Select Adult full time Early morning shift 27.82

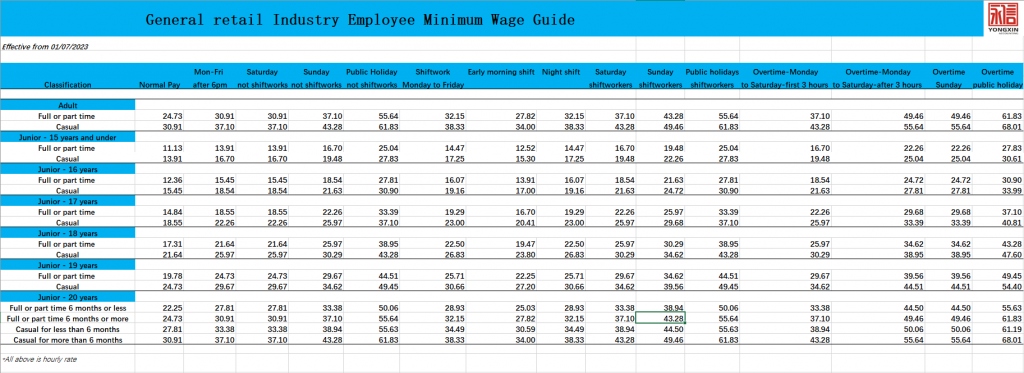coord(526,115)
